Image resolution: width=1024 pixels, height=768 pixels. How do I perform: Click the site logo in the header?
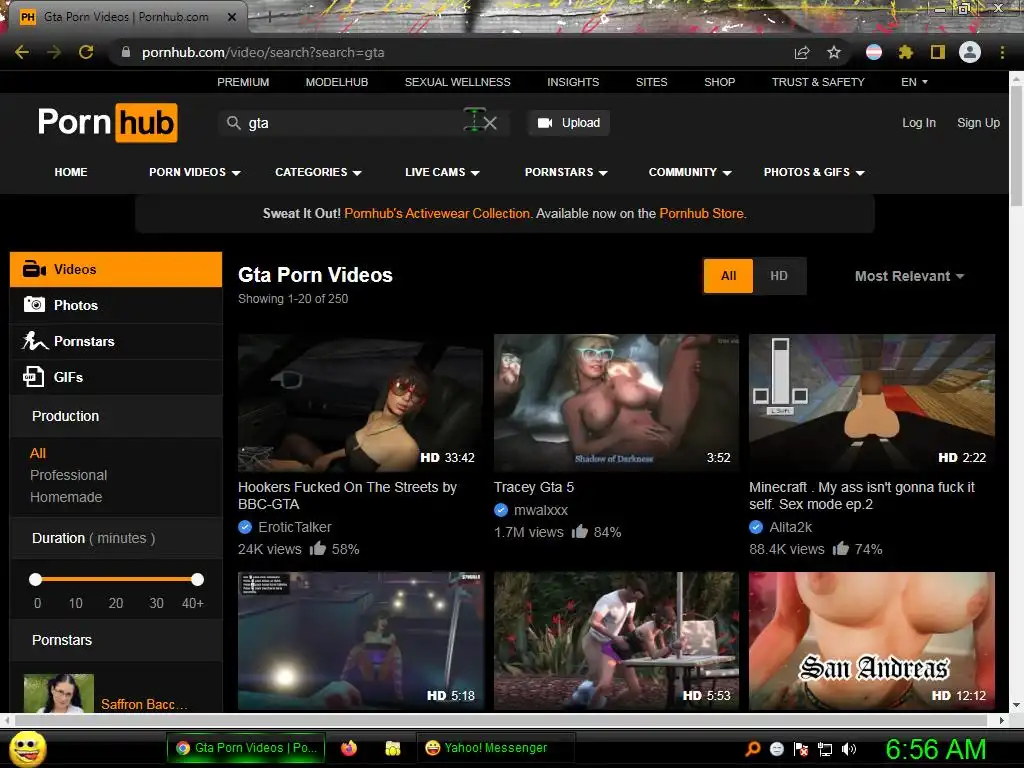click(108, 122)
